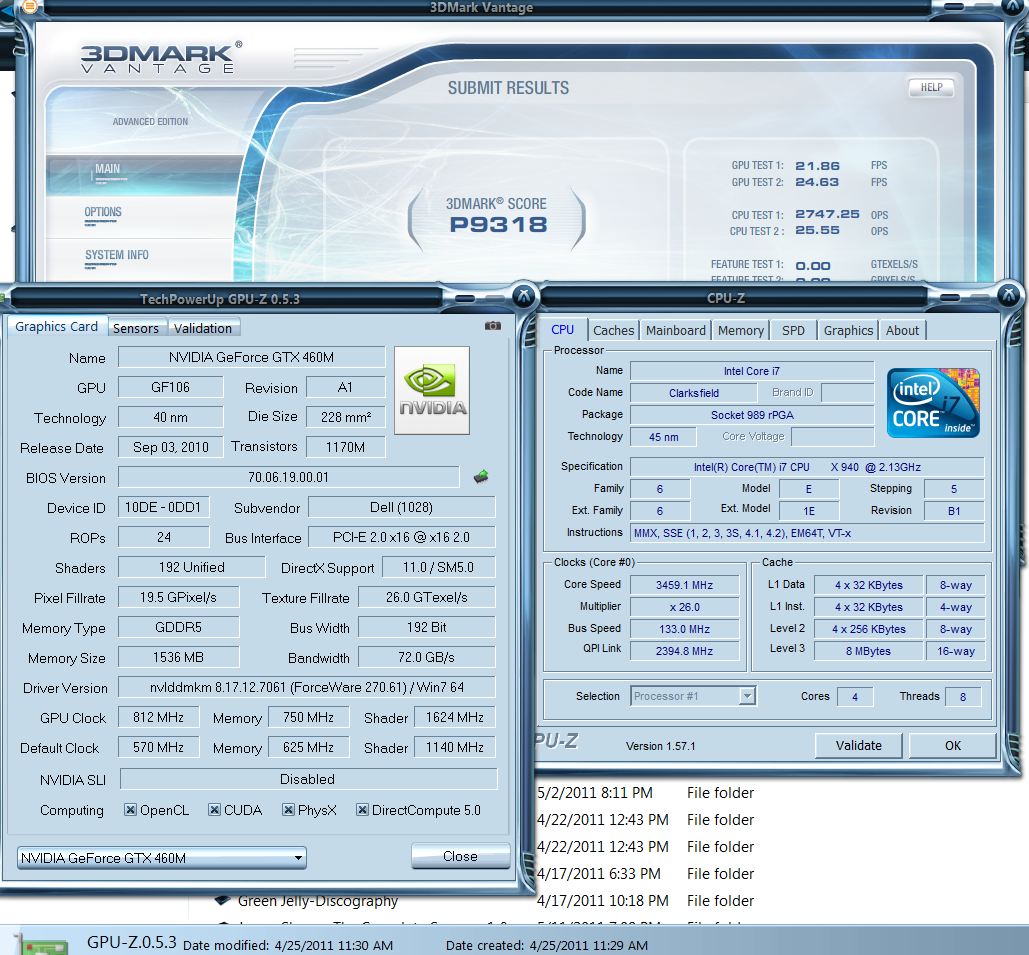
Task: Click the NVIDIA logo in GPU-Z
Action: pyautogui.click(x=432, y=391)
